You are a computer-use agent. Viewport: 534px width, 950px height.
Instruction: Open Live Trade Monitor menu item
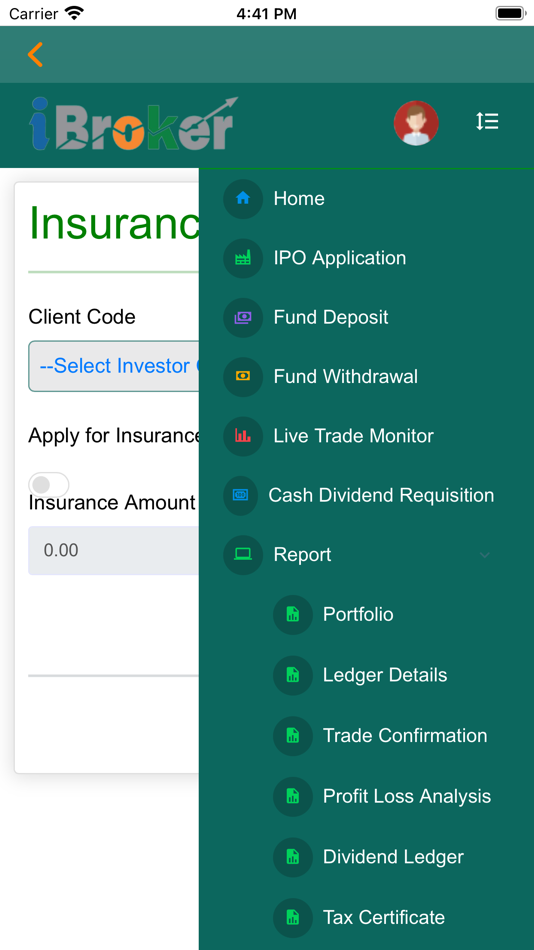[354, 436]
